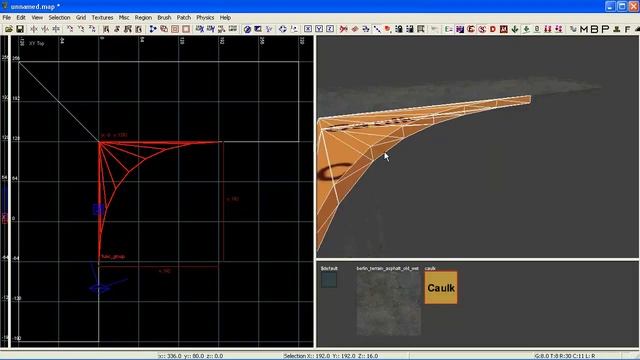Flip selection along the Y axis
Screen dimensions: 640x360
(x=45, y=29)
